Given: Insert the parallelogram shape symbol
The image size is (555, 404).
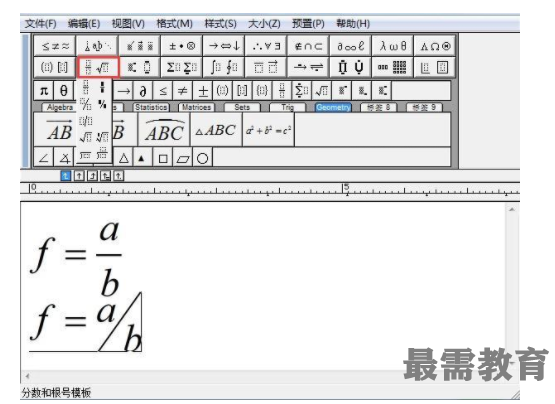Looking at the screenshot, I should tap(183, 158).
